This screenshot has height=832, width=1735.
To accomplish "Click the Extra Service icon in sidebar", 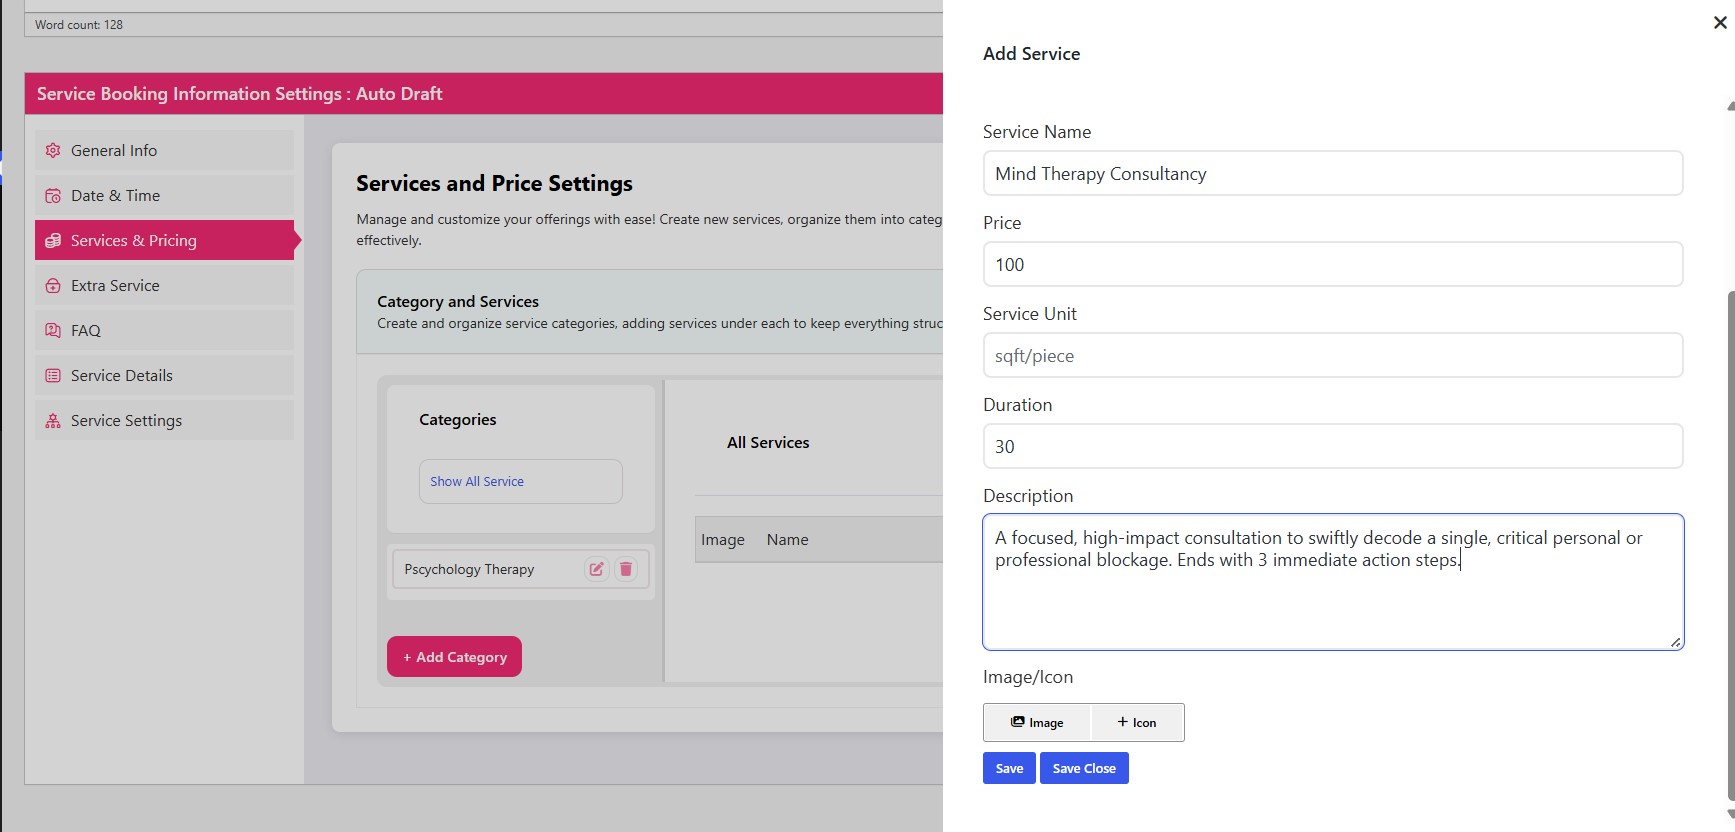I will tap(53, 286).
